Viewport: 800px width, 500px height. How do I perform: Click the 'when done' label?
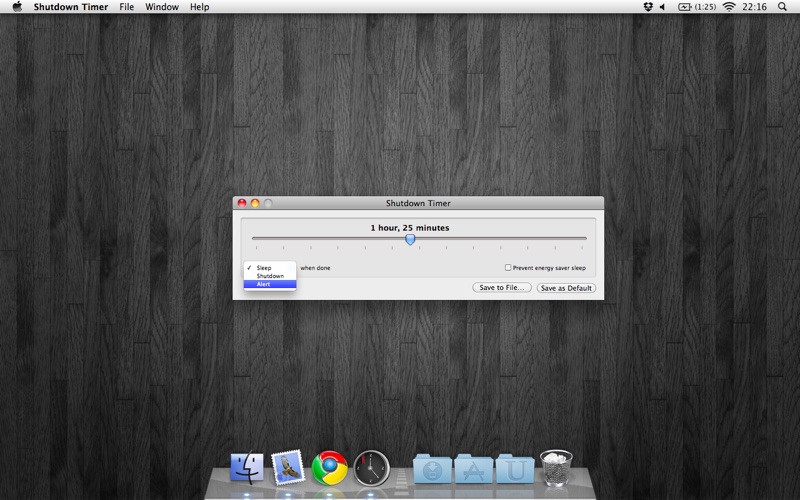pos(315,268)
